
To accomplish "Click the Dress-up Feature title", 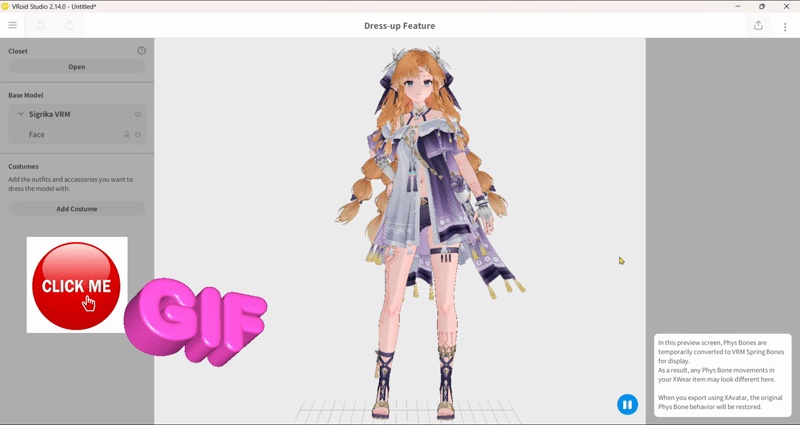I will click(399, 26).
